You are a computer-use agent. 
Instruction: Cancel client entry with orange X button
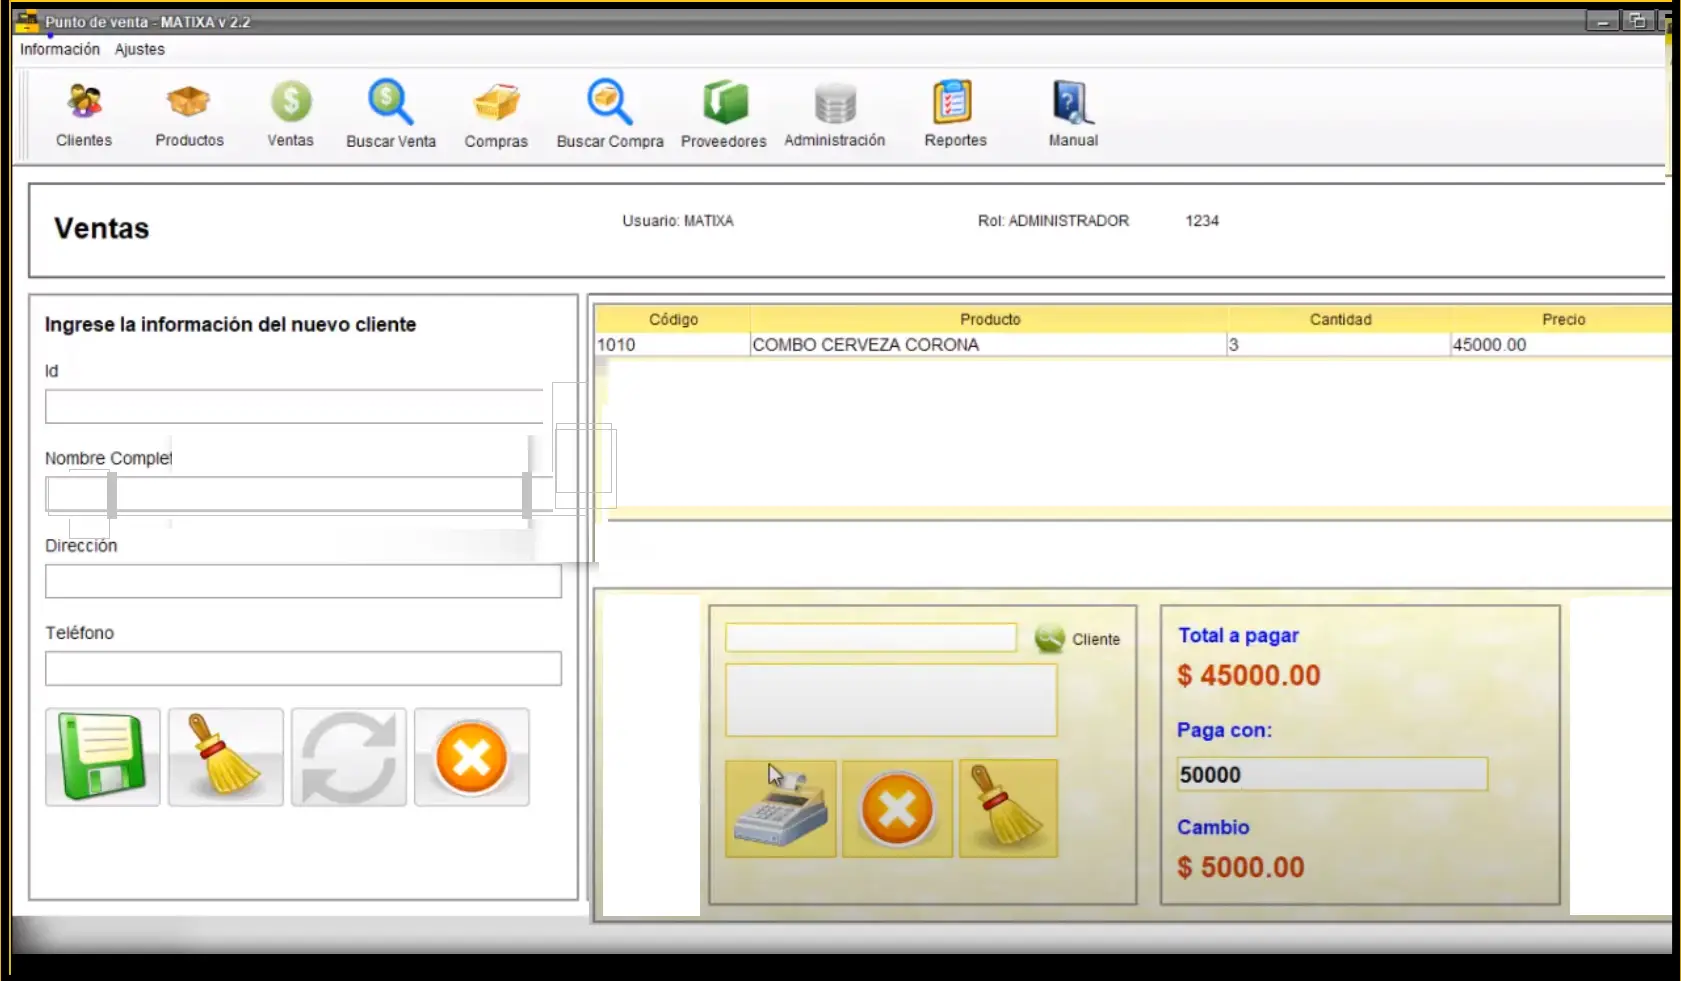(x=471, y=757)
